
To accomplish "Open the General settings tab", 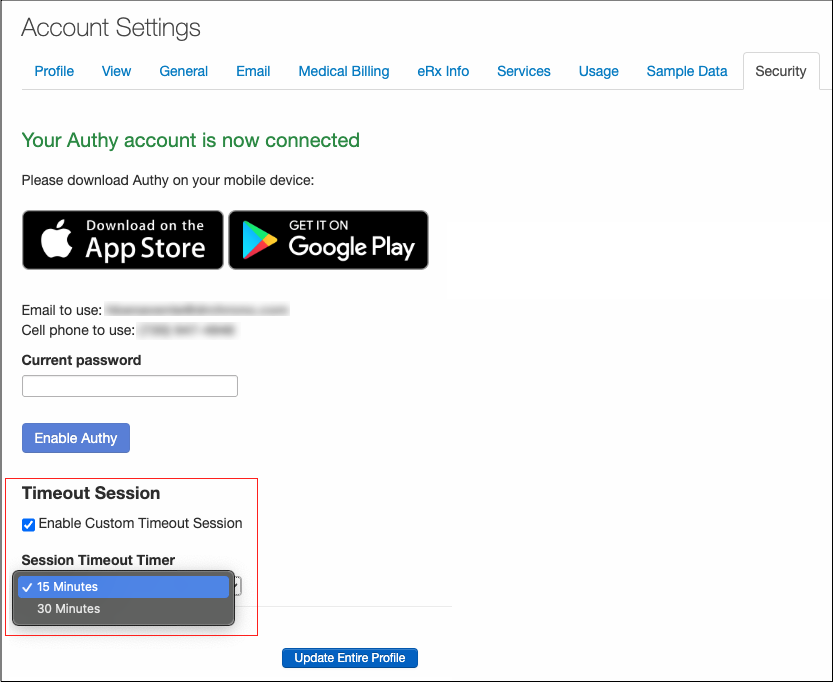I will (183, 71).
